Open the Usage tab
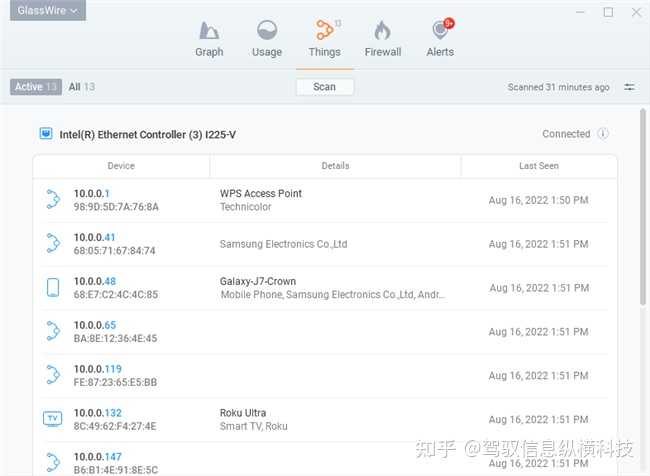 [x=267, y=40]
